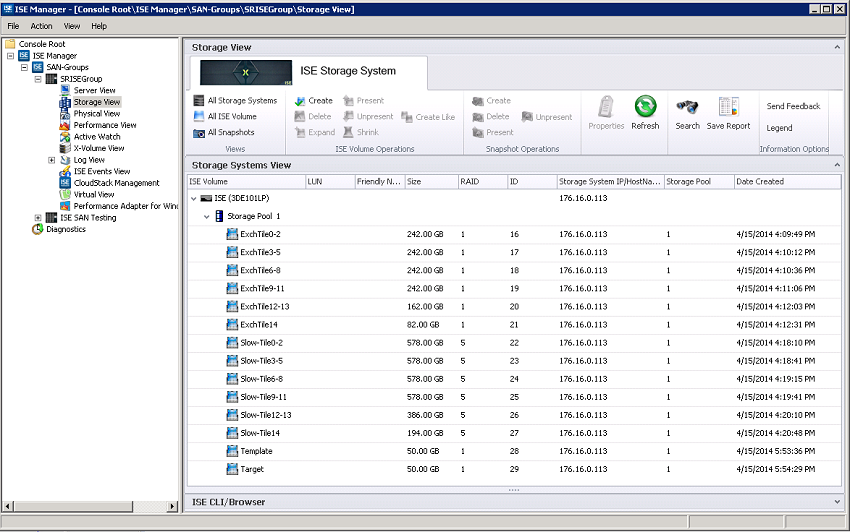The width and height of the screenshot is (850, 532).
Task: Click the Physical View tree icon
Action: [x=65, y=113]
